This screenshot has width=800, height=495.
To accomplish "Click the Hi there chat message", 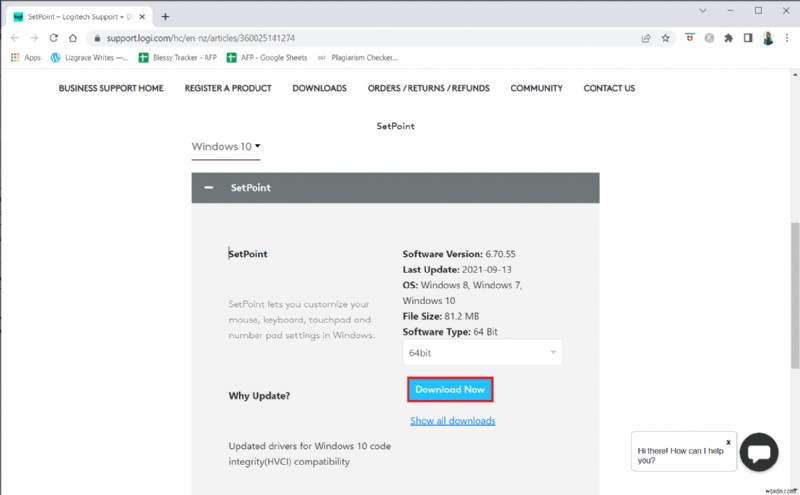I will click(681, 455).
